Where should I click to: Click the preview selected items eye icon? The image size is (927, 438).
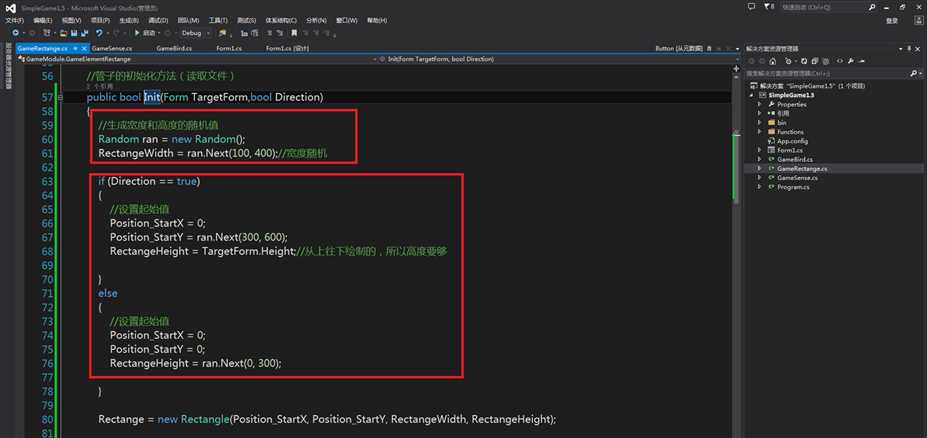pyautogui.click(x=840, y=61)
